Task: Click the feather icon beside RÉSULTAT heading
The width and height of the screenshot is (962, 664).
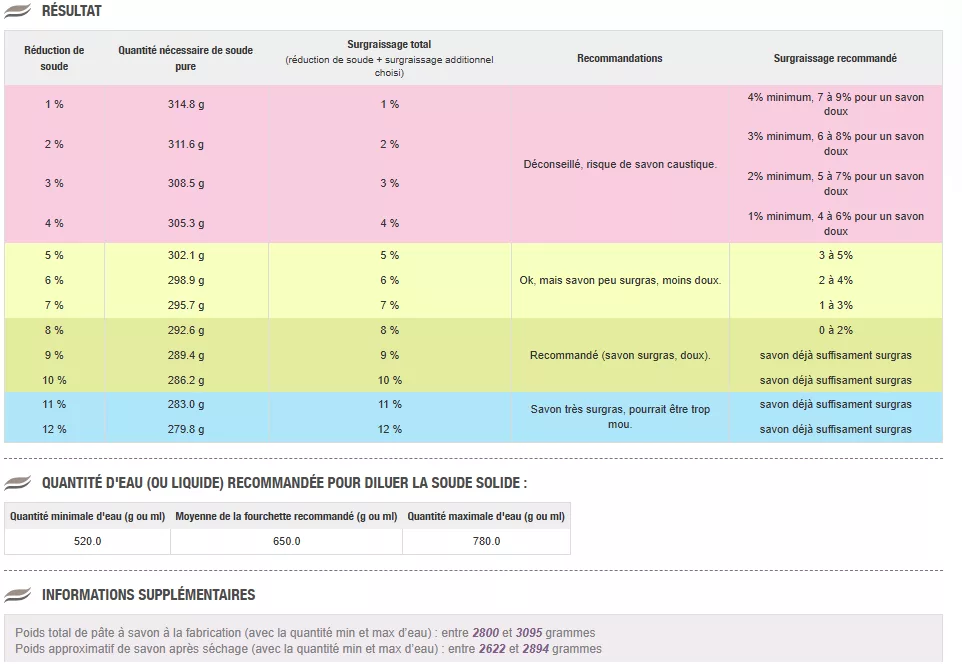Action: click(x=18, y=11)
